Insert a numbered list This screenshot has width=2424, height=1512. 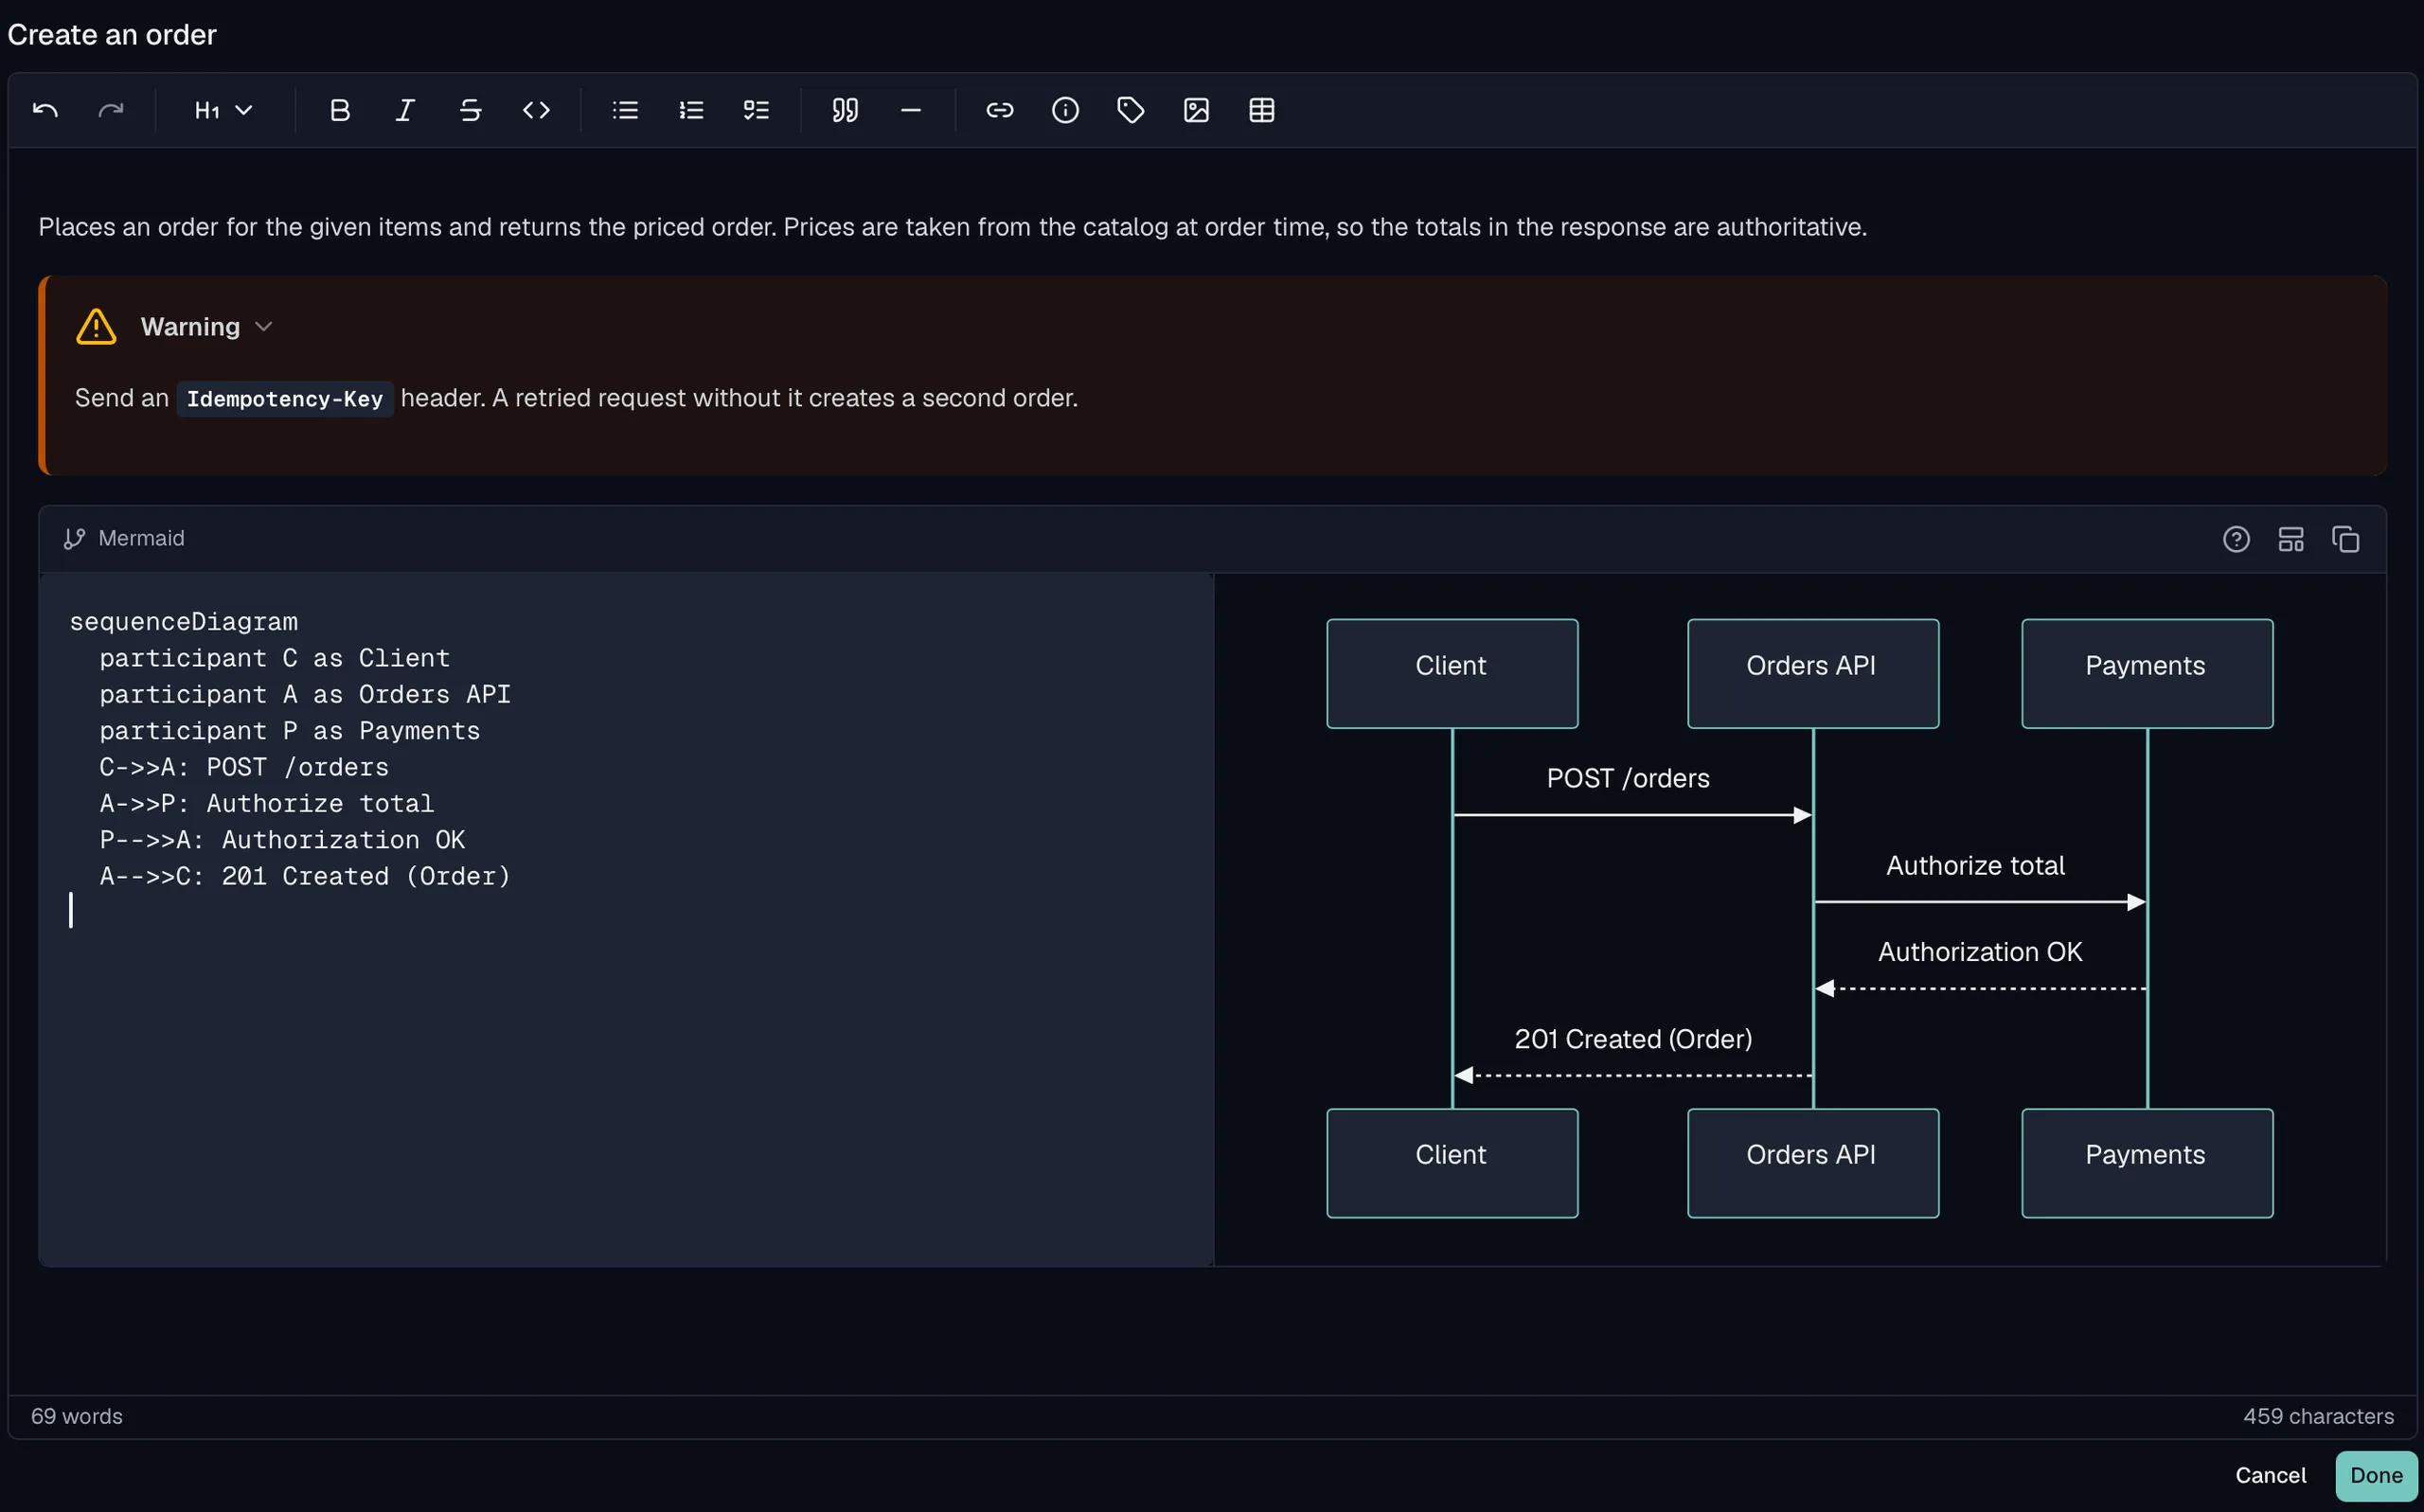pyautogui.click(x=691, y=110)
